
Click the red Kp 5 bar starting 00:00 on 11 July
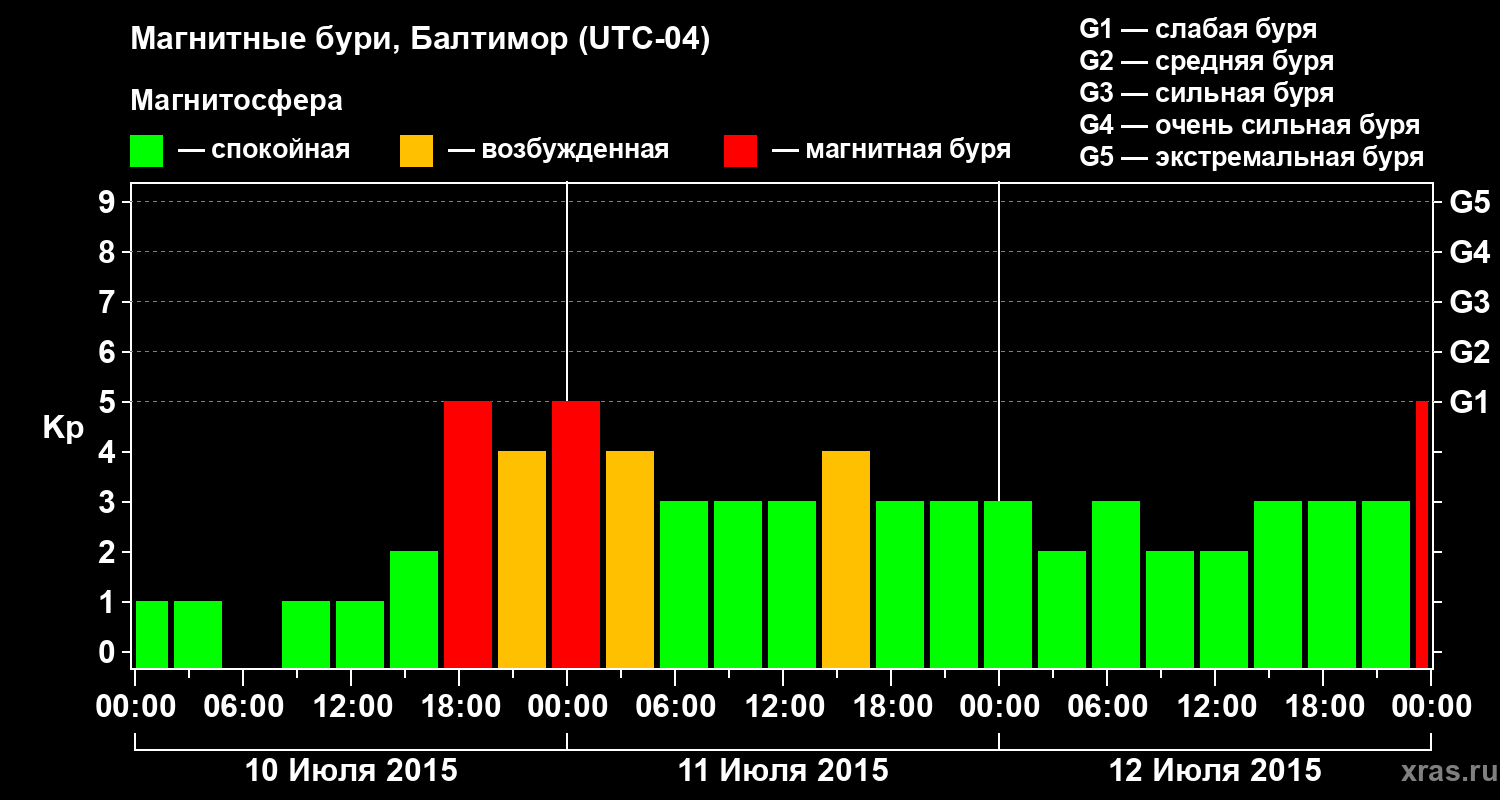pos(576,534)
